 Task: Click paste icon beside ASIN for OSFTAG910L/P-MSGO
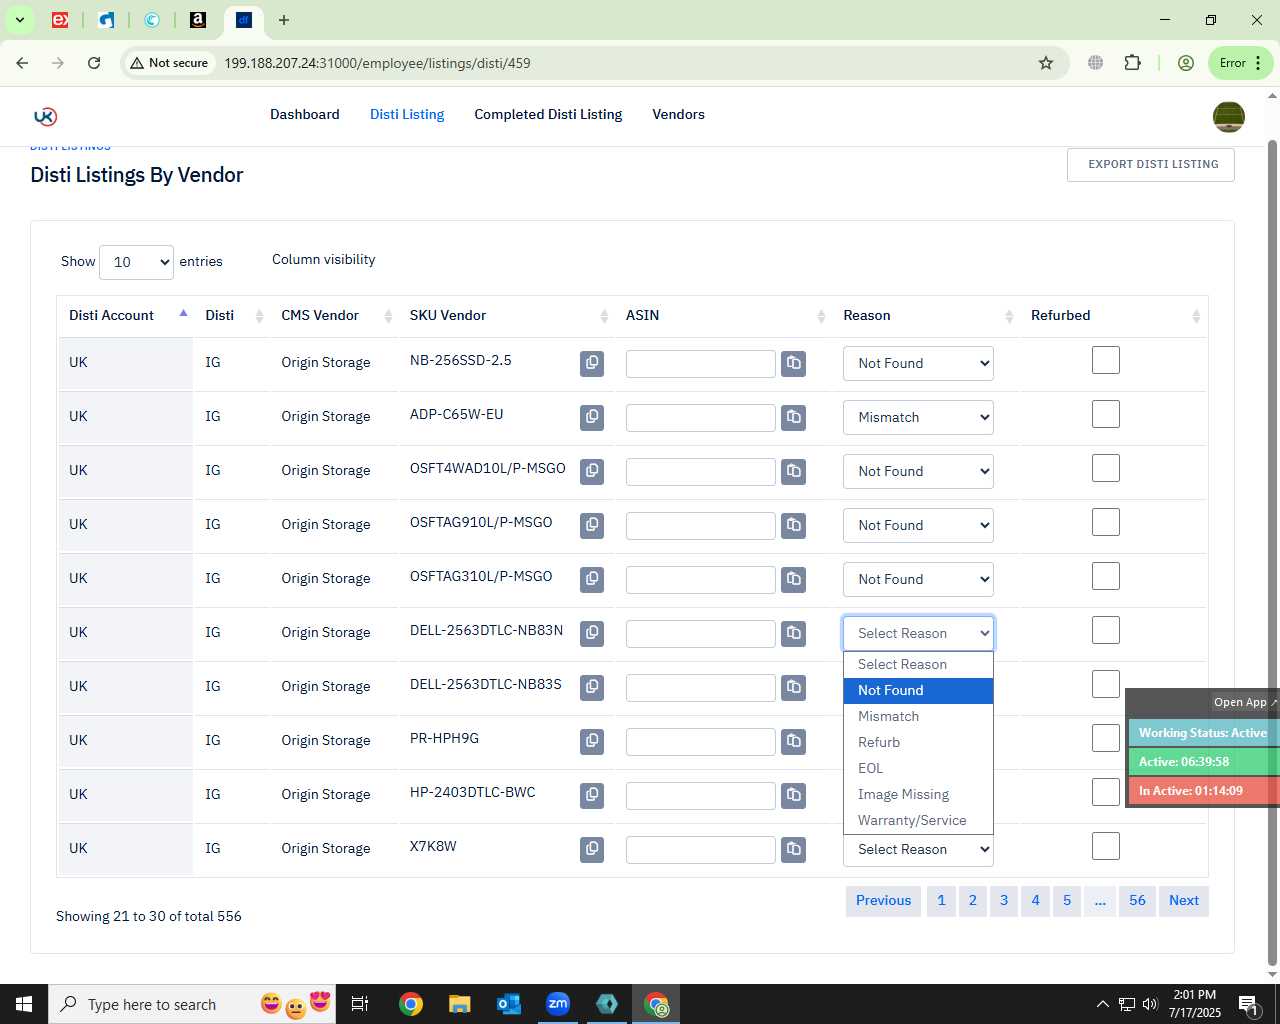(794, 525)
